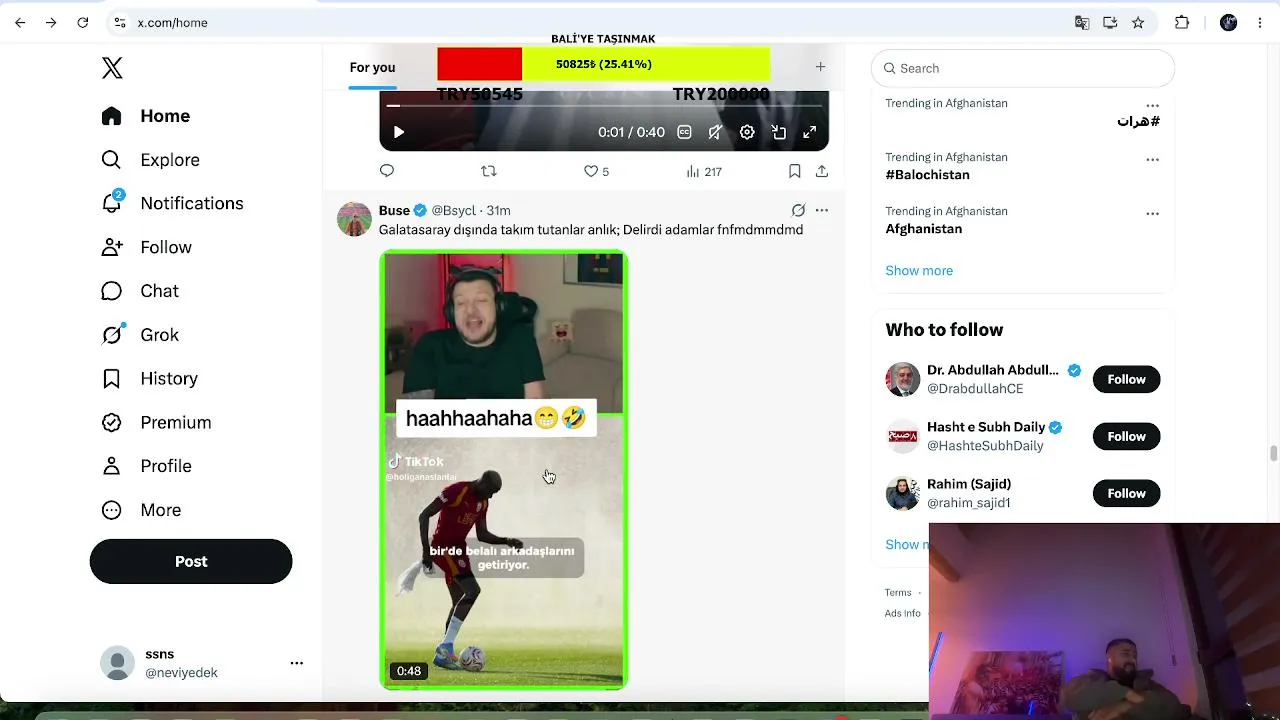This screenshot has height=720, width=1280.
Task: Open History from the sidebar
Action: [x=150, y=379]
